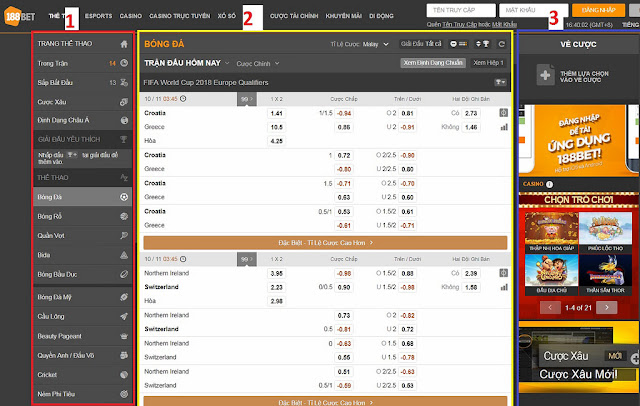Image resolution: width=640 pixels, height=406 pixels.
Task: Click the plus icon in Vé Cược panel
Action: coord(545,75)
